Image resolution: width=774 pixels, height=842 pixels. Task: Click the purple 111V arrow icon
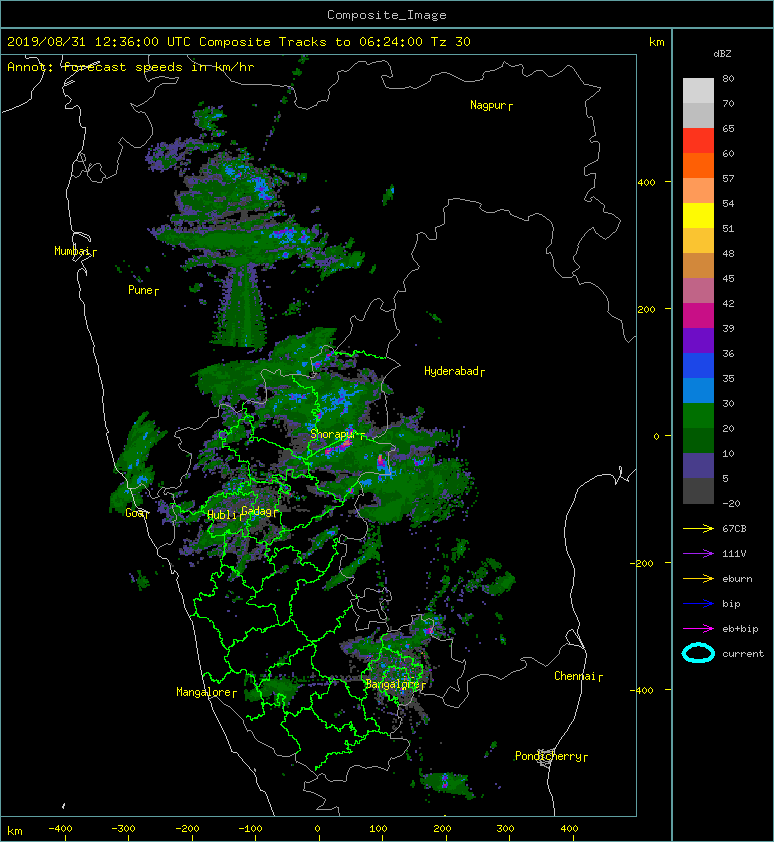698,554
